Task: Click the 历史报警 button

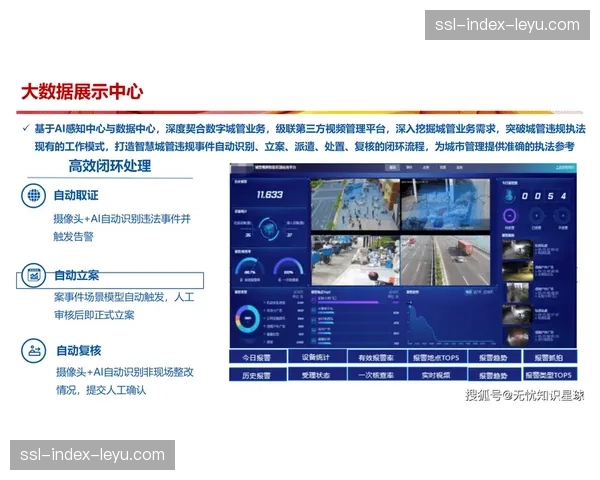Action: point(258,375)
